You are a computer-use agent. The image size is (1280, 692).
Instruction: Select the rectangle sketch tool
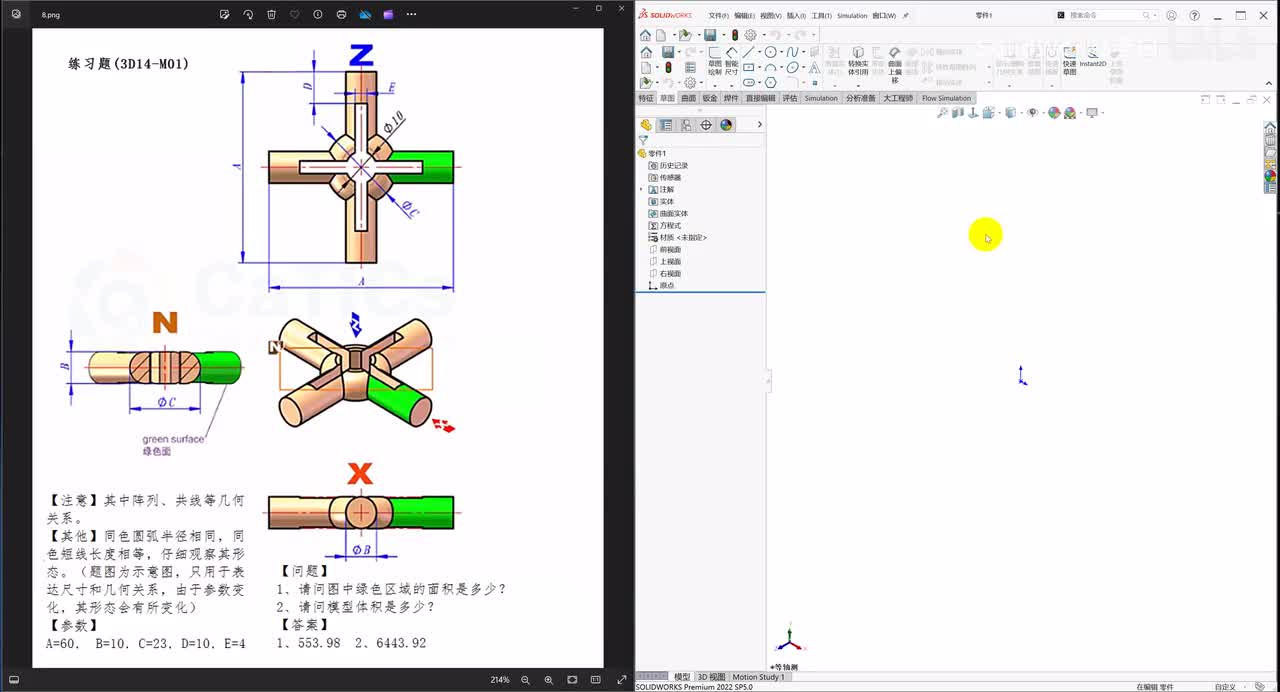pos(748,68)
